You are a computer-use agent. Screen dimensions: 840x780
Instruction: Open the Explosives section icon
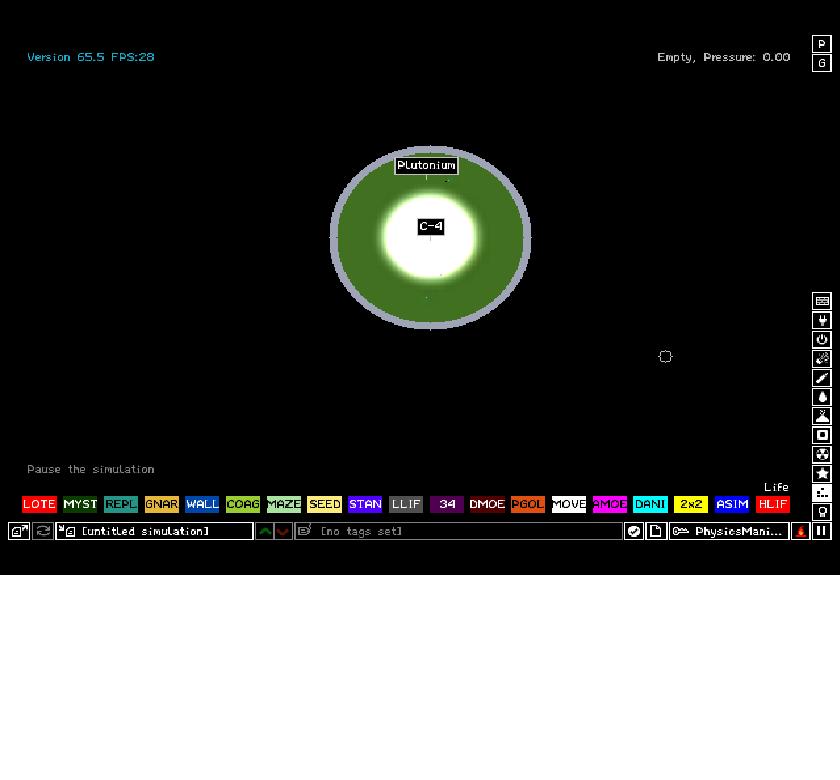coord(822,358)
